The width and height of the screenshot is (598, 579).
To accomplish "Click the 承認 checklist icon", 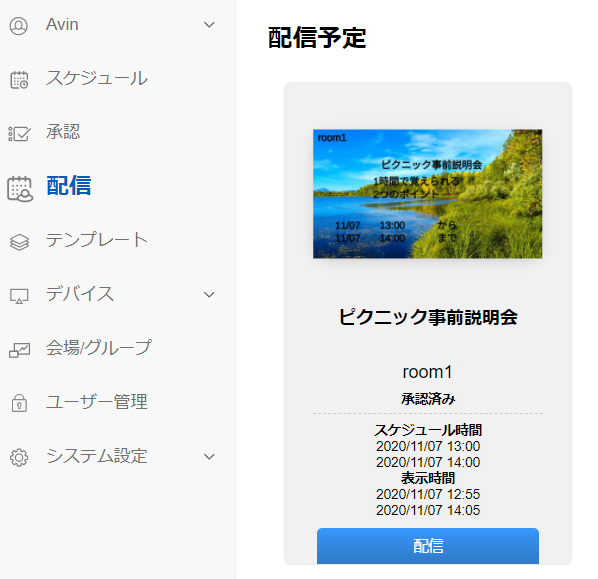I will 19,134.
